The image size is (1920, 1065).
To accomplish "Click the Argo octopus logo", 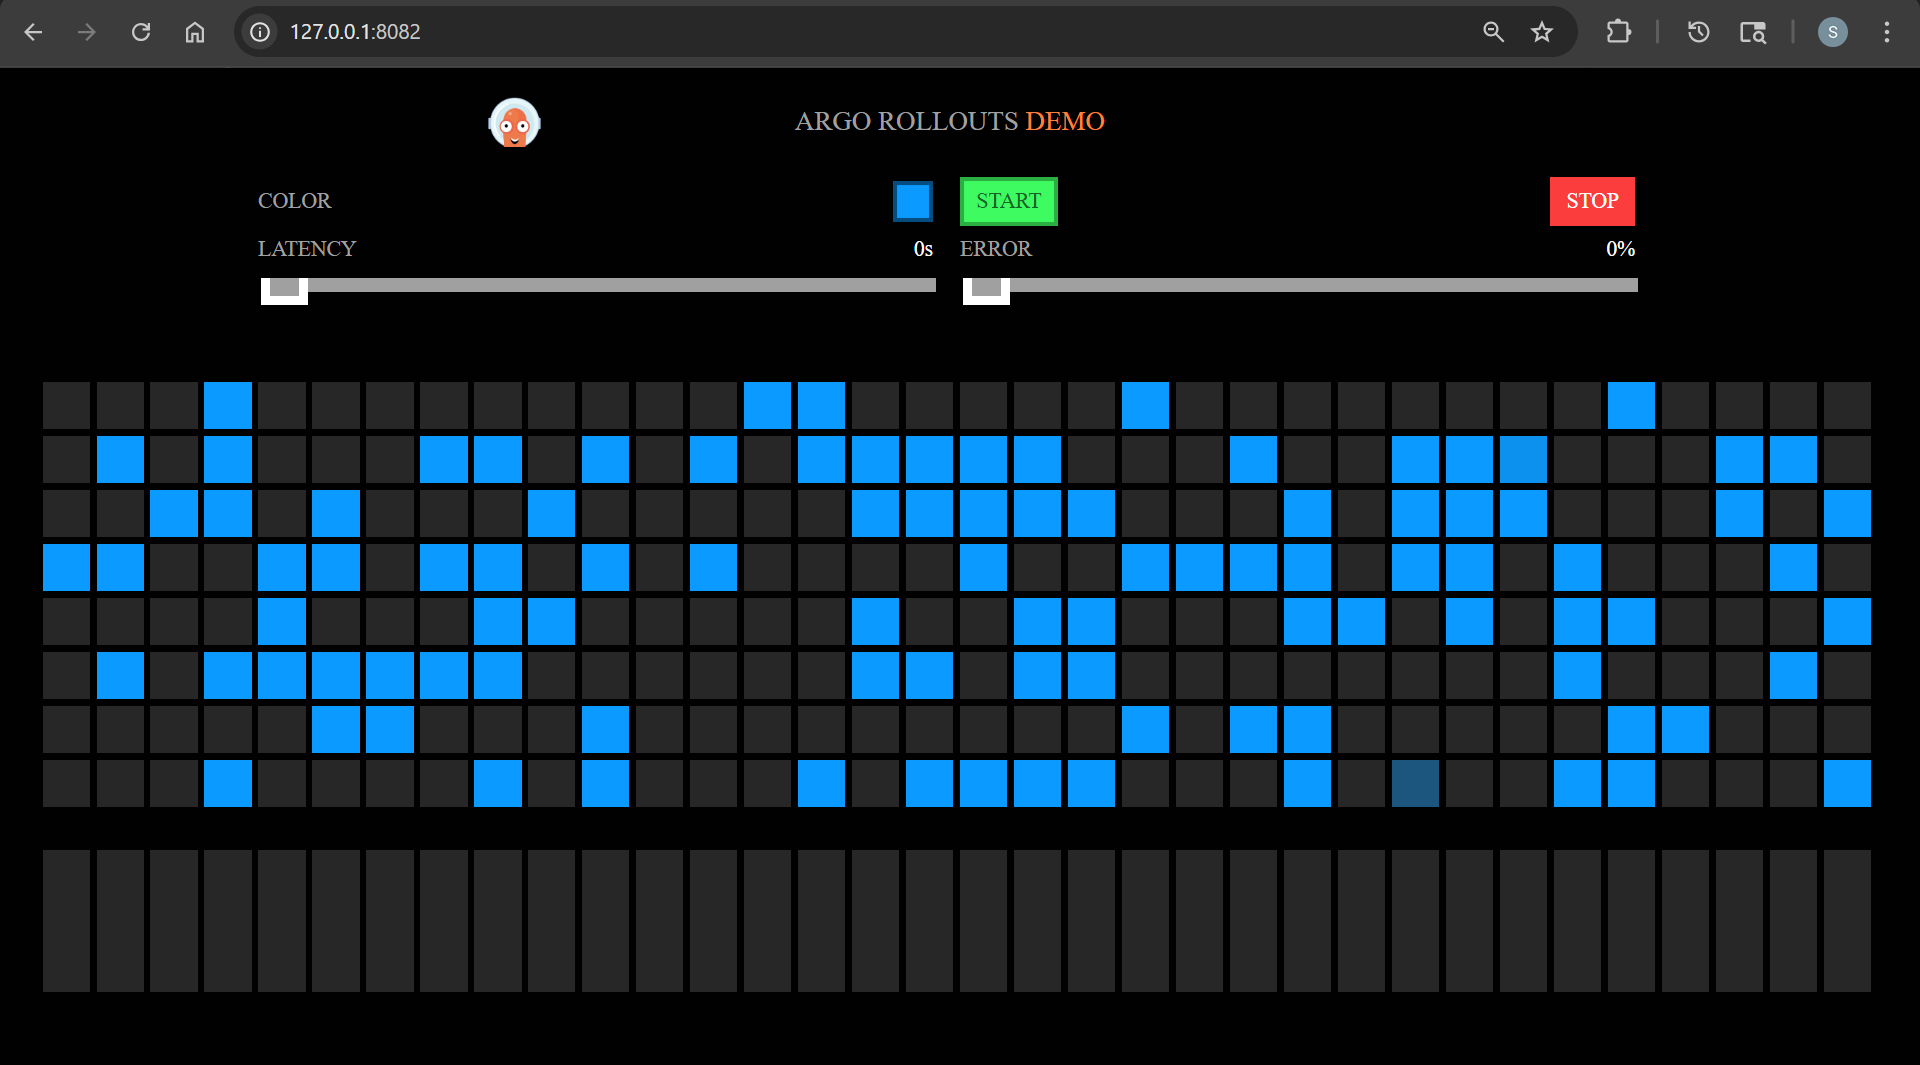I will (514, 123).
